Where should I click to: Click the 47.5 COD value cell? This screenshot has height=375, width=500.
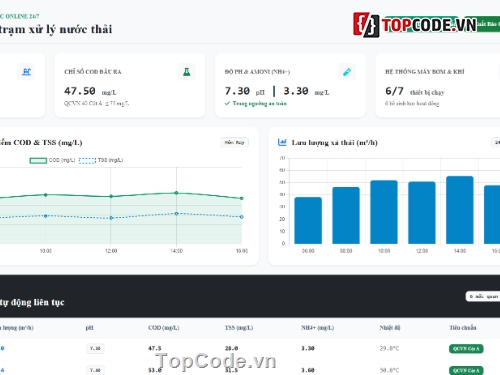(x=155, y=348)
